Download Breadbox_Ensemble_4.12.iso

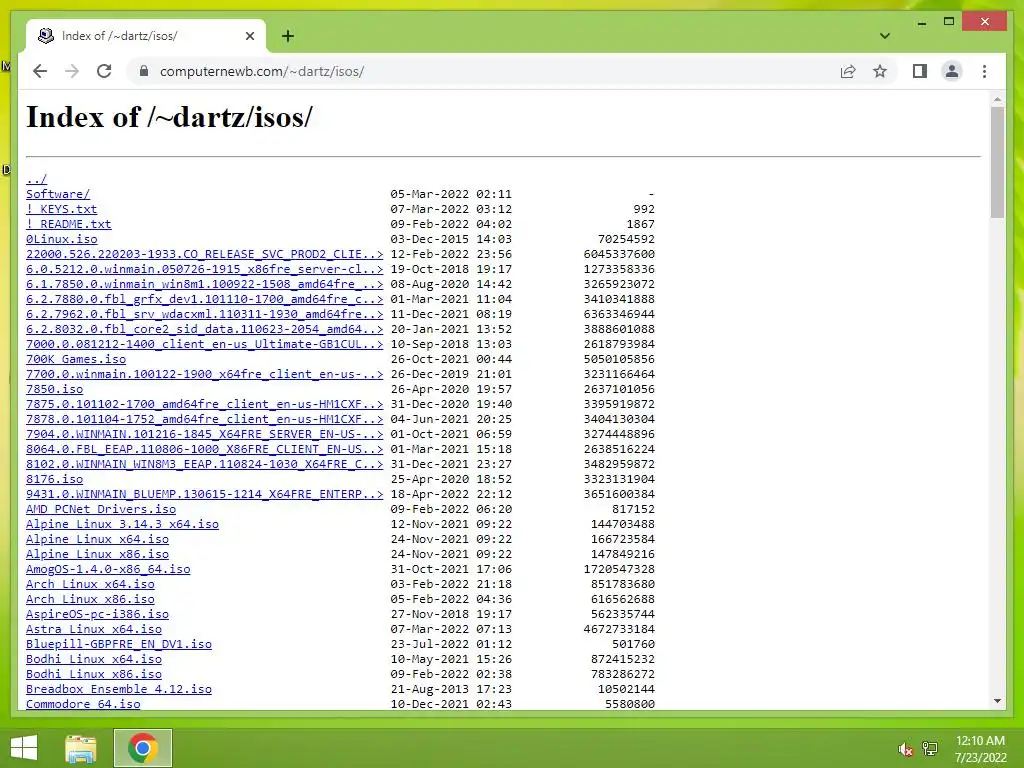(x=119, y=690)
